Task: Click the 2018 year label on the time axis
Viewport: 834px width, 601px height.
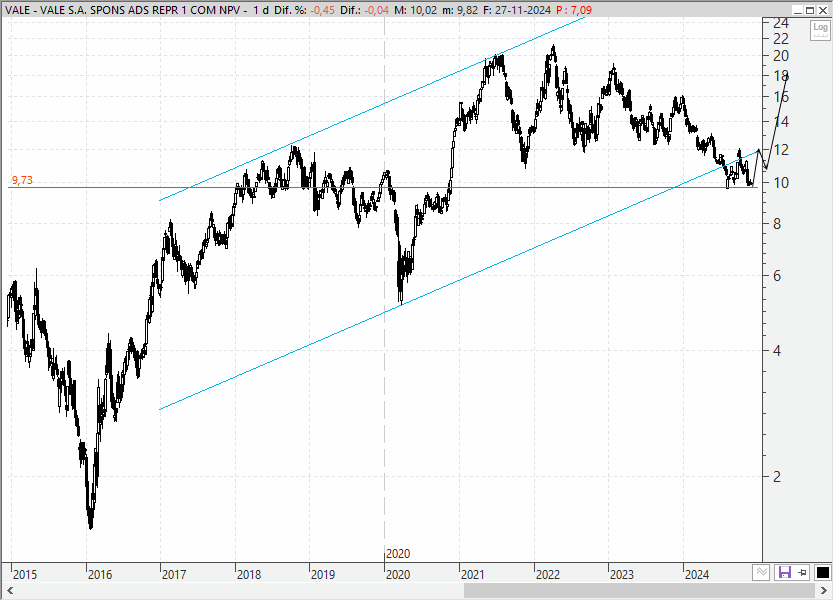Action: 249,574
